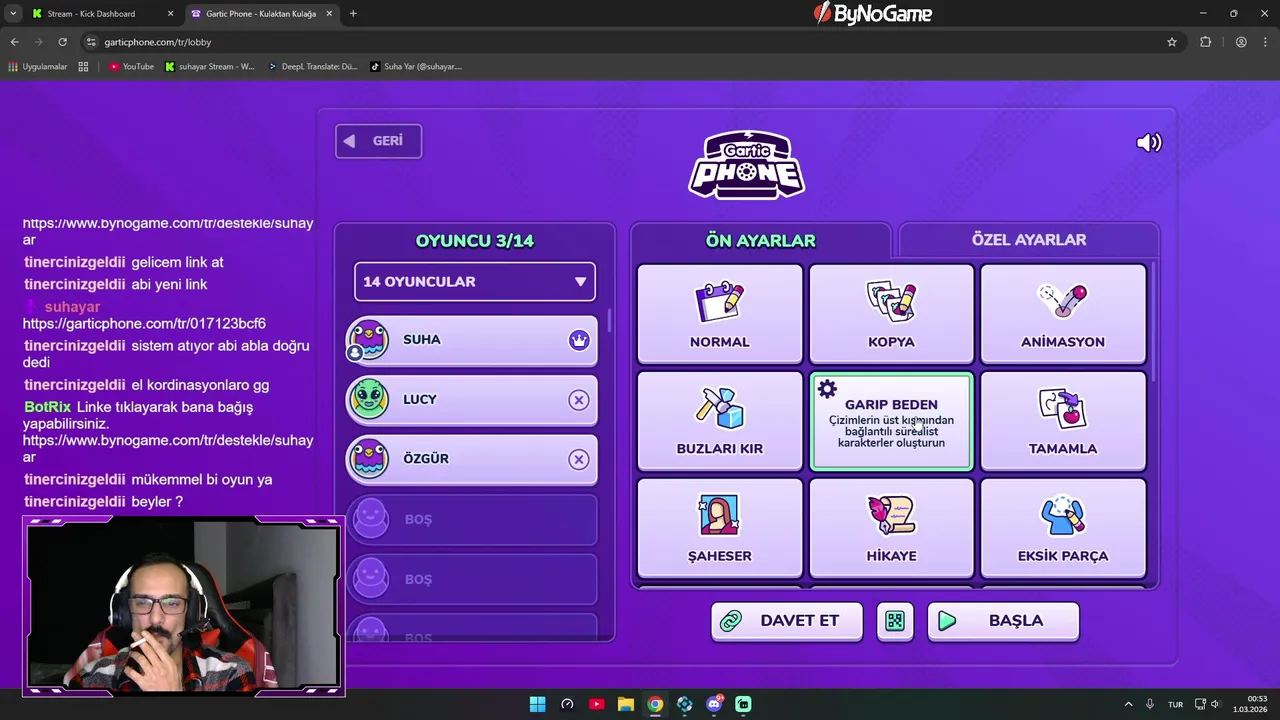Open the YouTube bookmark

pos(131,67)
